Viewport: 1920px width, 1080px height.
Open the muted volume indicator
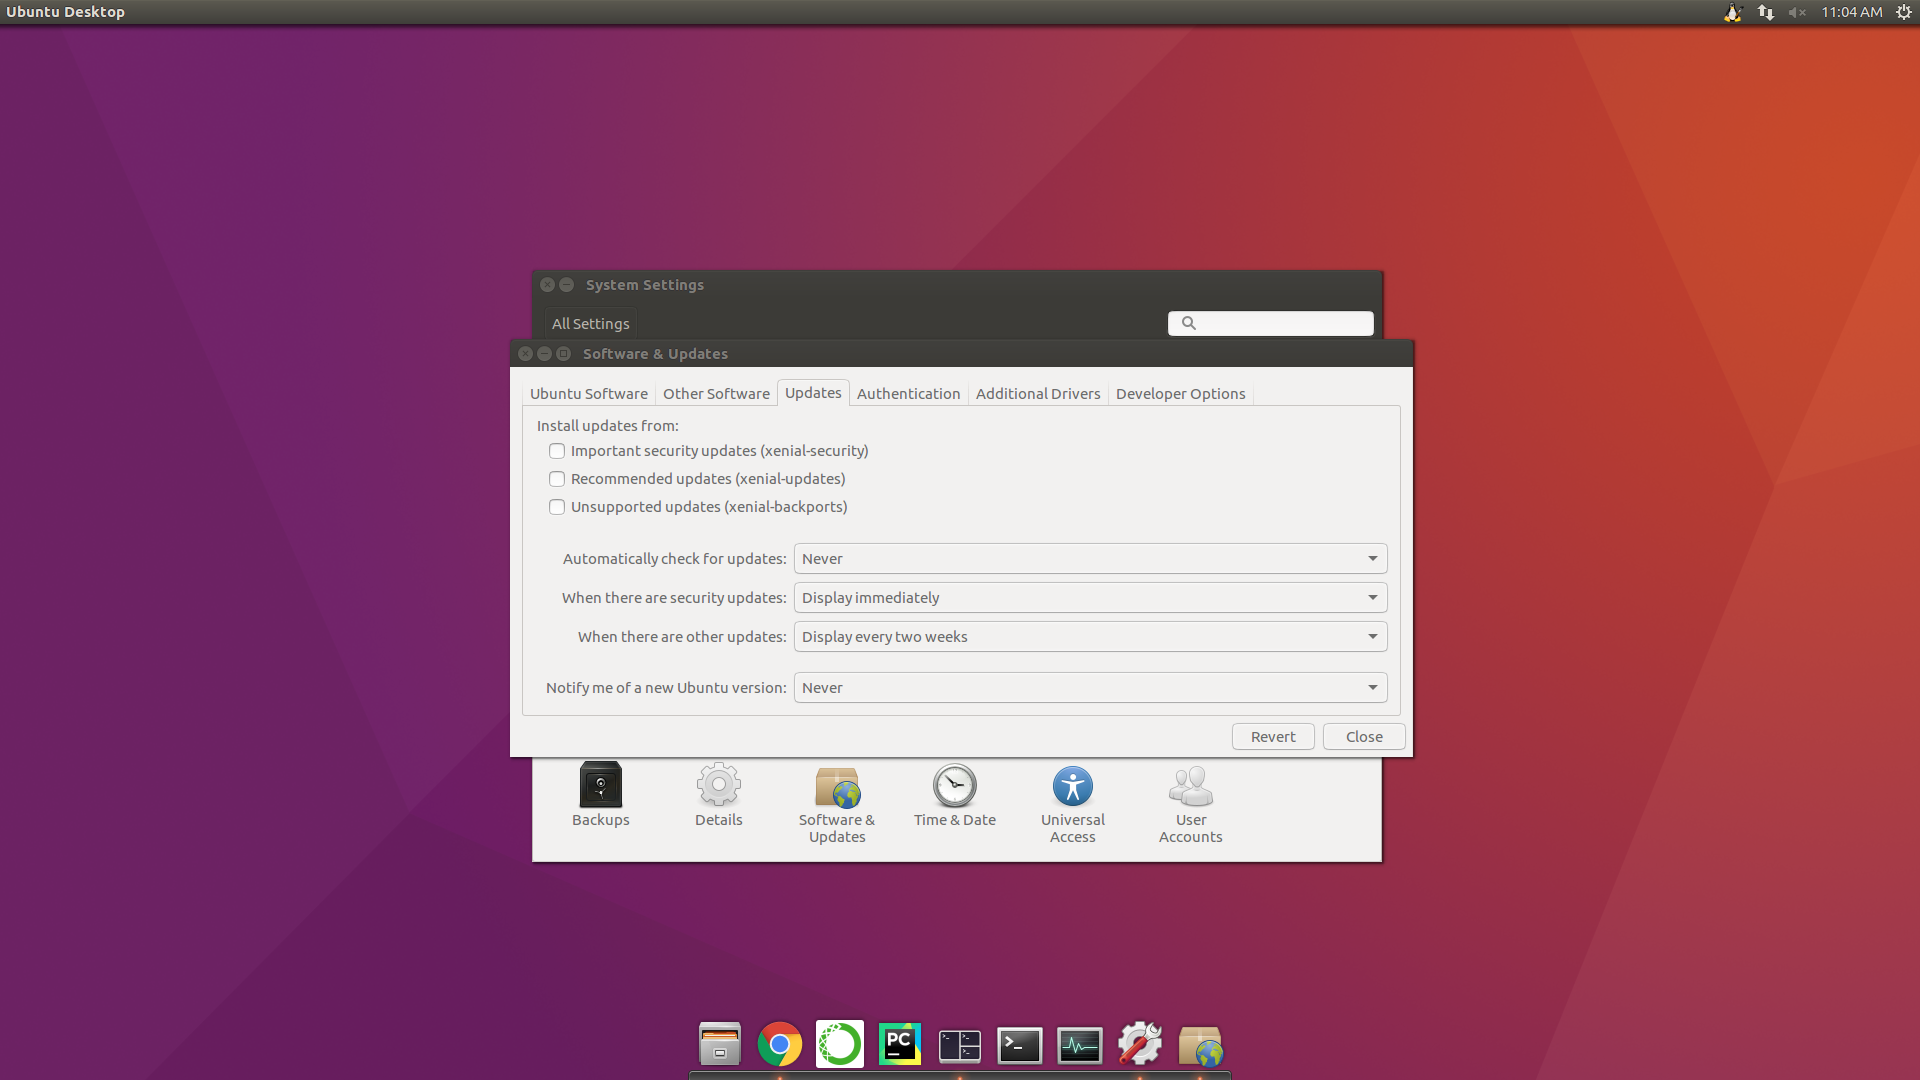1797,12
